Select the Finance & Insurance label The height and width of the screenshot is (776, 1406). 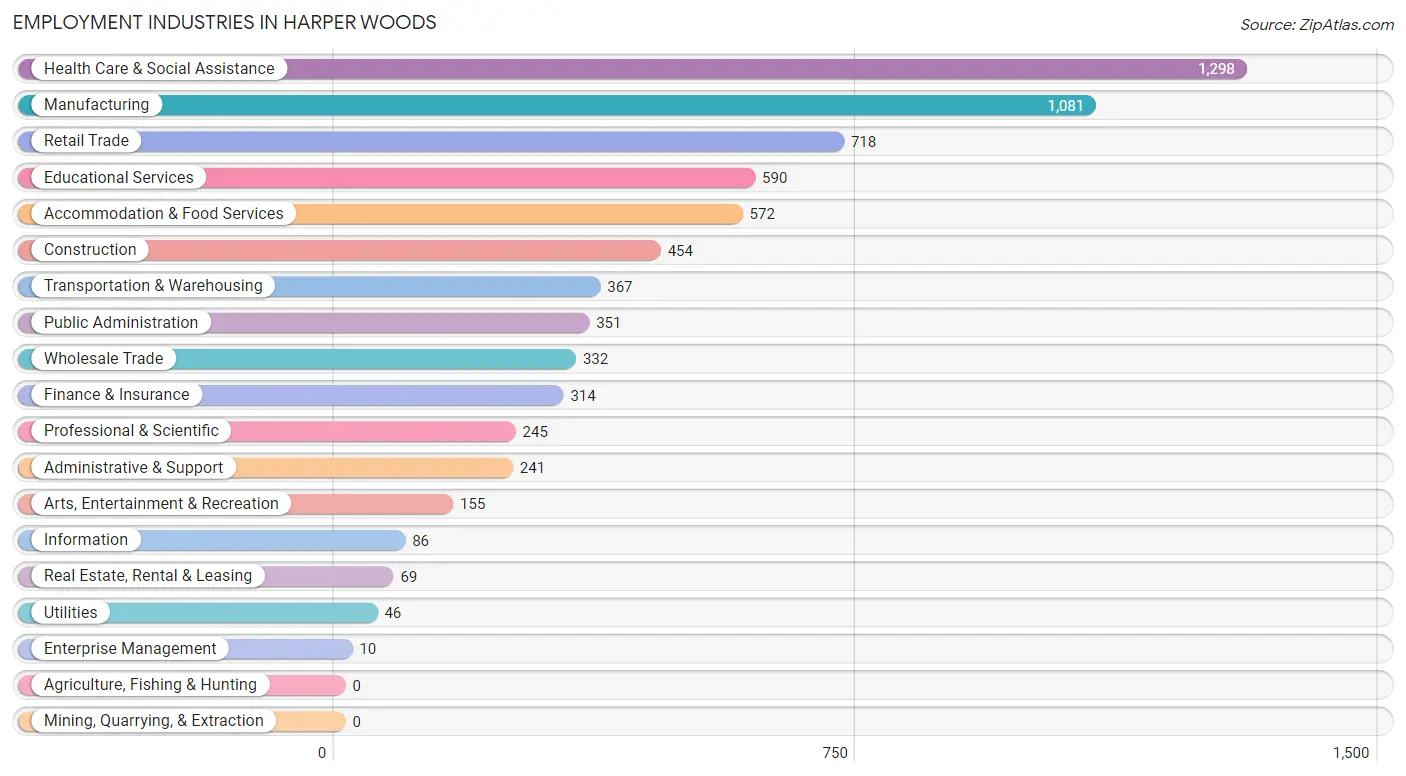click(x=116, y=394)
